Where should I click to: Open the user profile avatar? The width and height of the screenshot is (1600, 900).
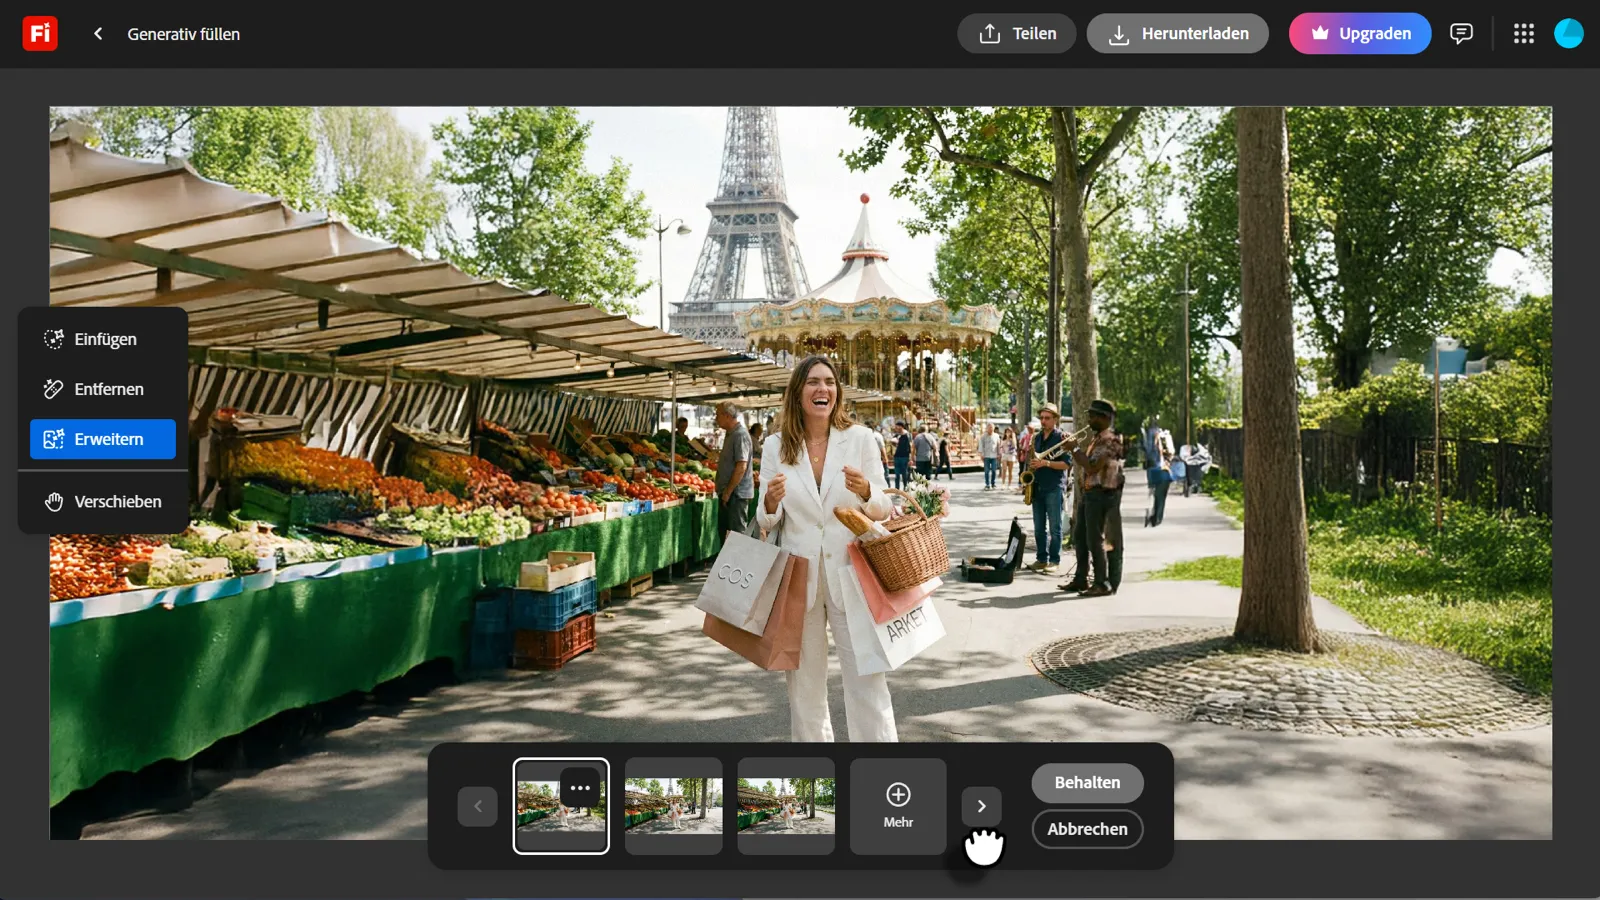[1568, 34]
